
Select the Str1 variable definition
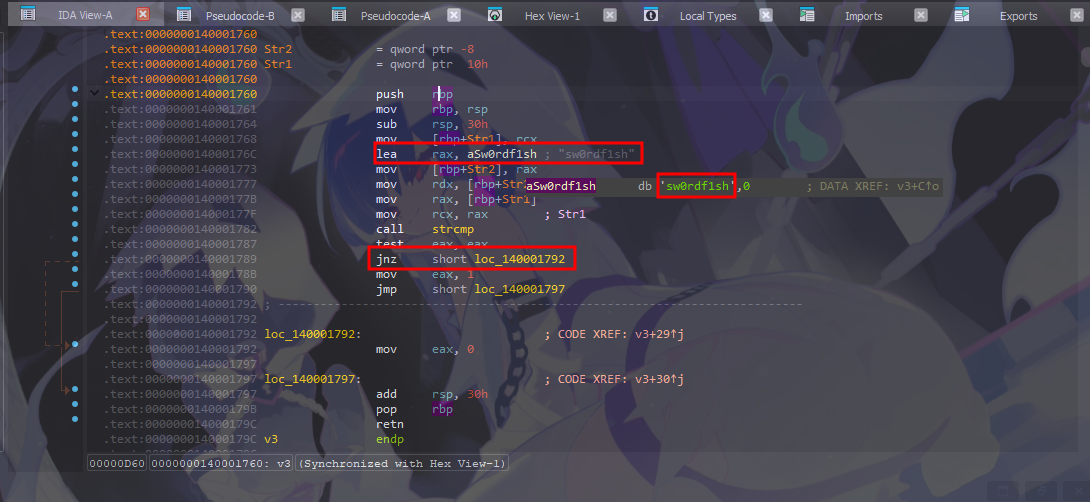(278, 65)
